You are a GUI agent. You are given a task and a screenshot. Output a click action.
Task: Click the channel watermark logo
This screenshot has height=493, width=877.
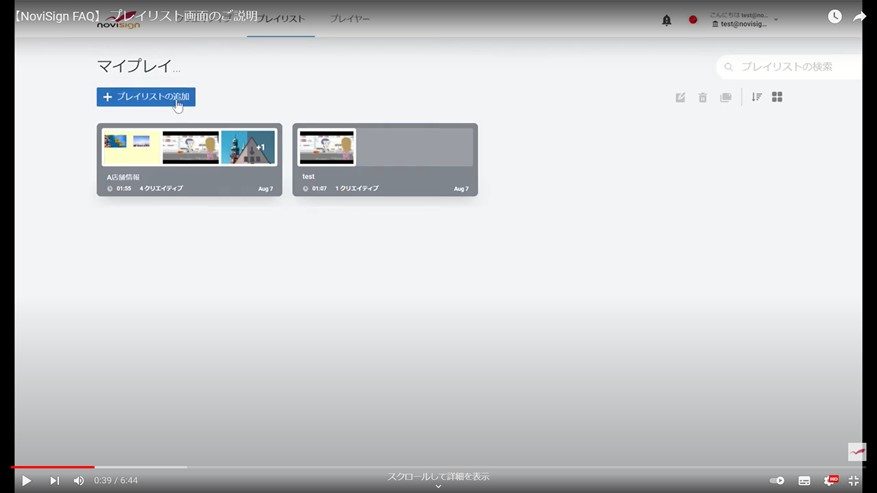point(857,452)
